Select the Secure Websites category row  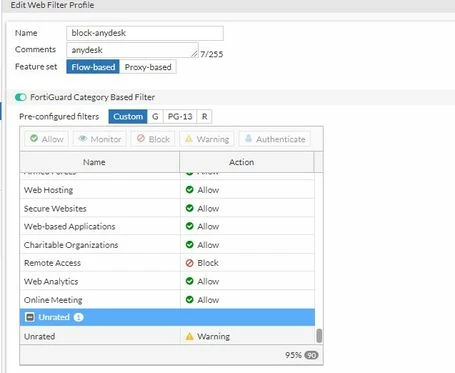pyautogui.click(x=167, y=208)
